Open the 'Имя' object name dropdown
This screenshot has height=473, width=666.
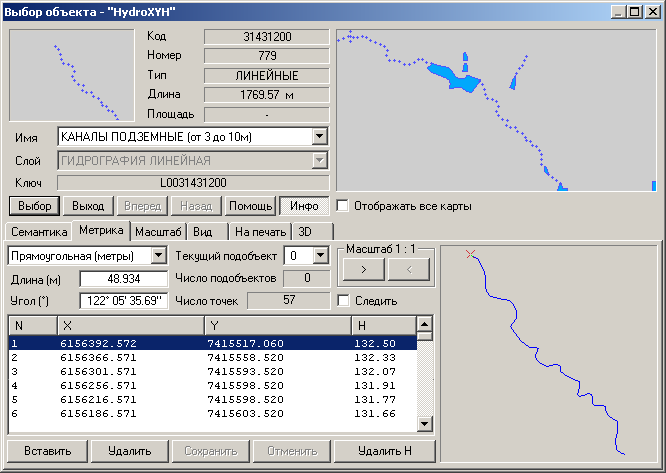click(319, 136)
